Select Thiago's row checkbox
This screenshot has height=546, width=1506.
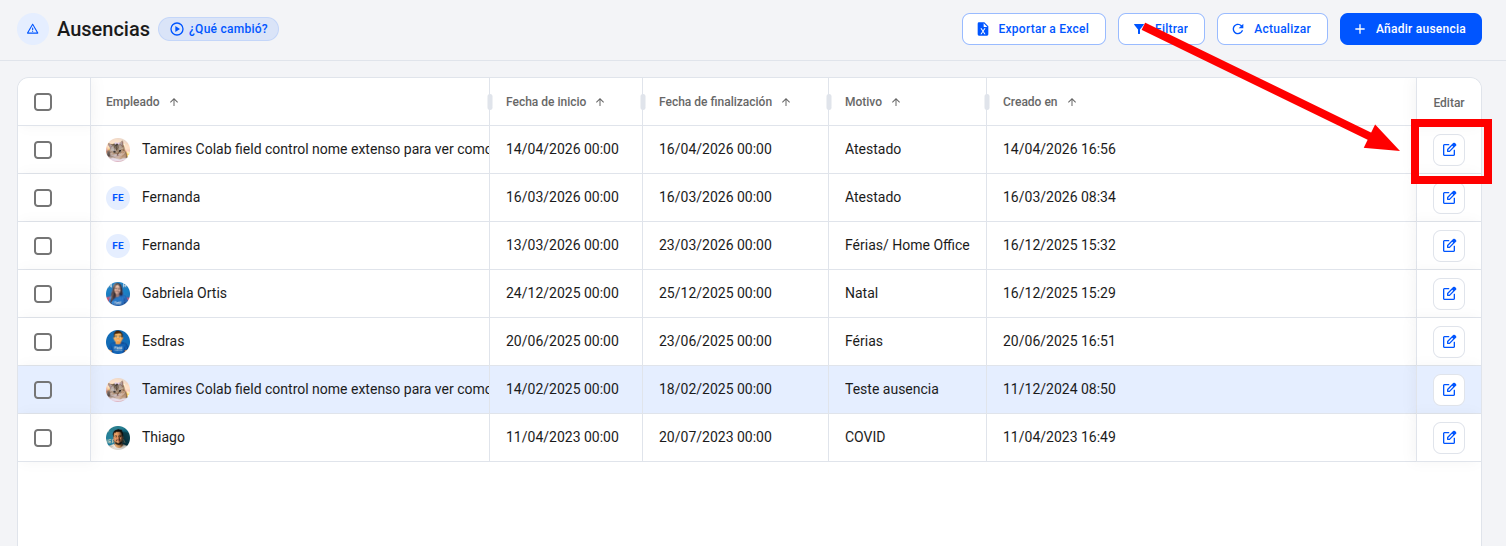[43, 438]
